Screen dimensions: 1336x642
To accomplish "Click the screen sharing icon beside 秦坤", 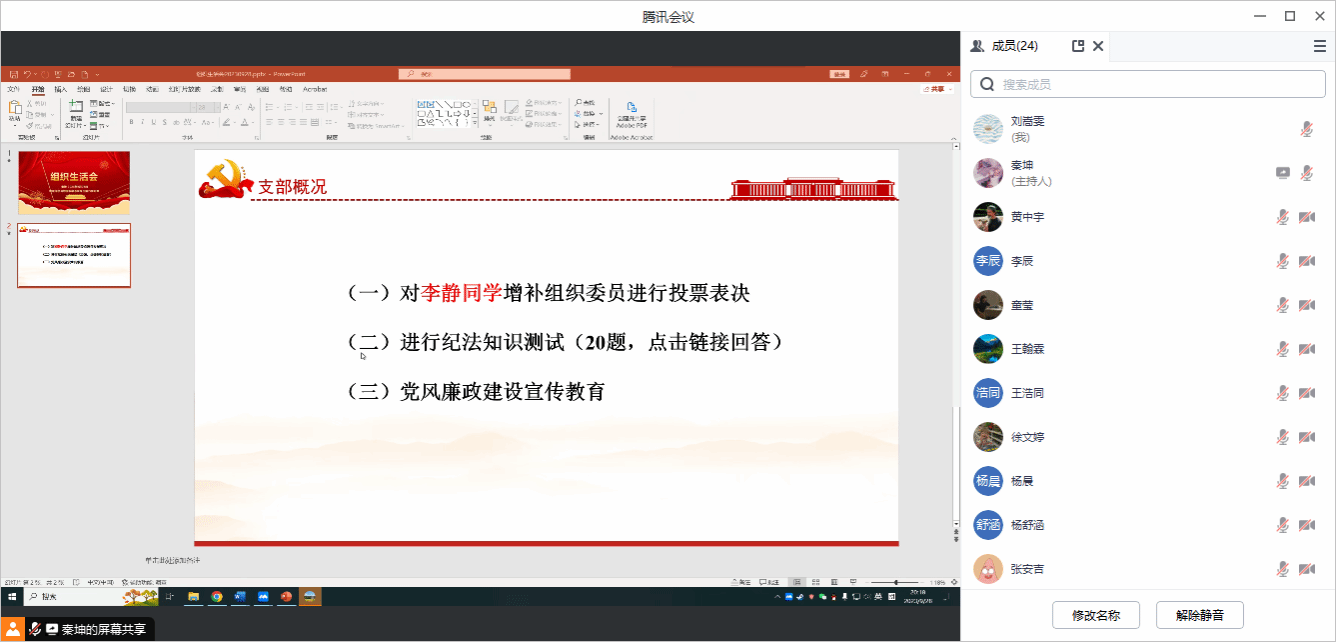I will [1283, 173].
